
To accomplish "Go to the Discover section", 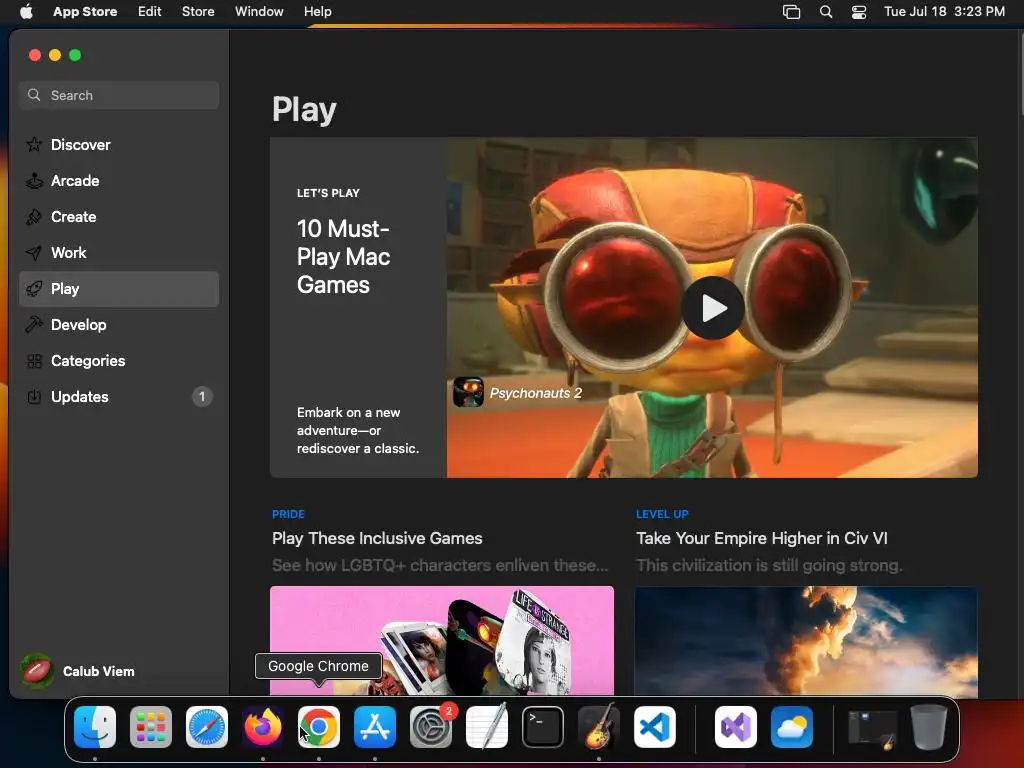I will [119, 144].
